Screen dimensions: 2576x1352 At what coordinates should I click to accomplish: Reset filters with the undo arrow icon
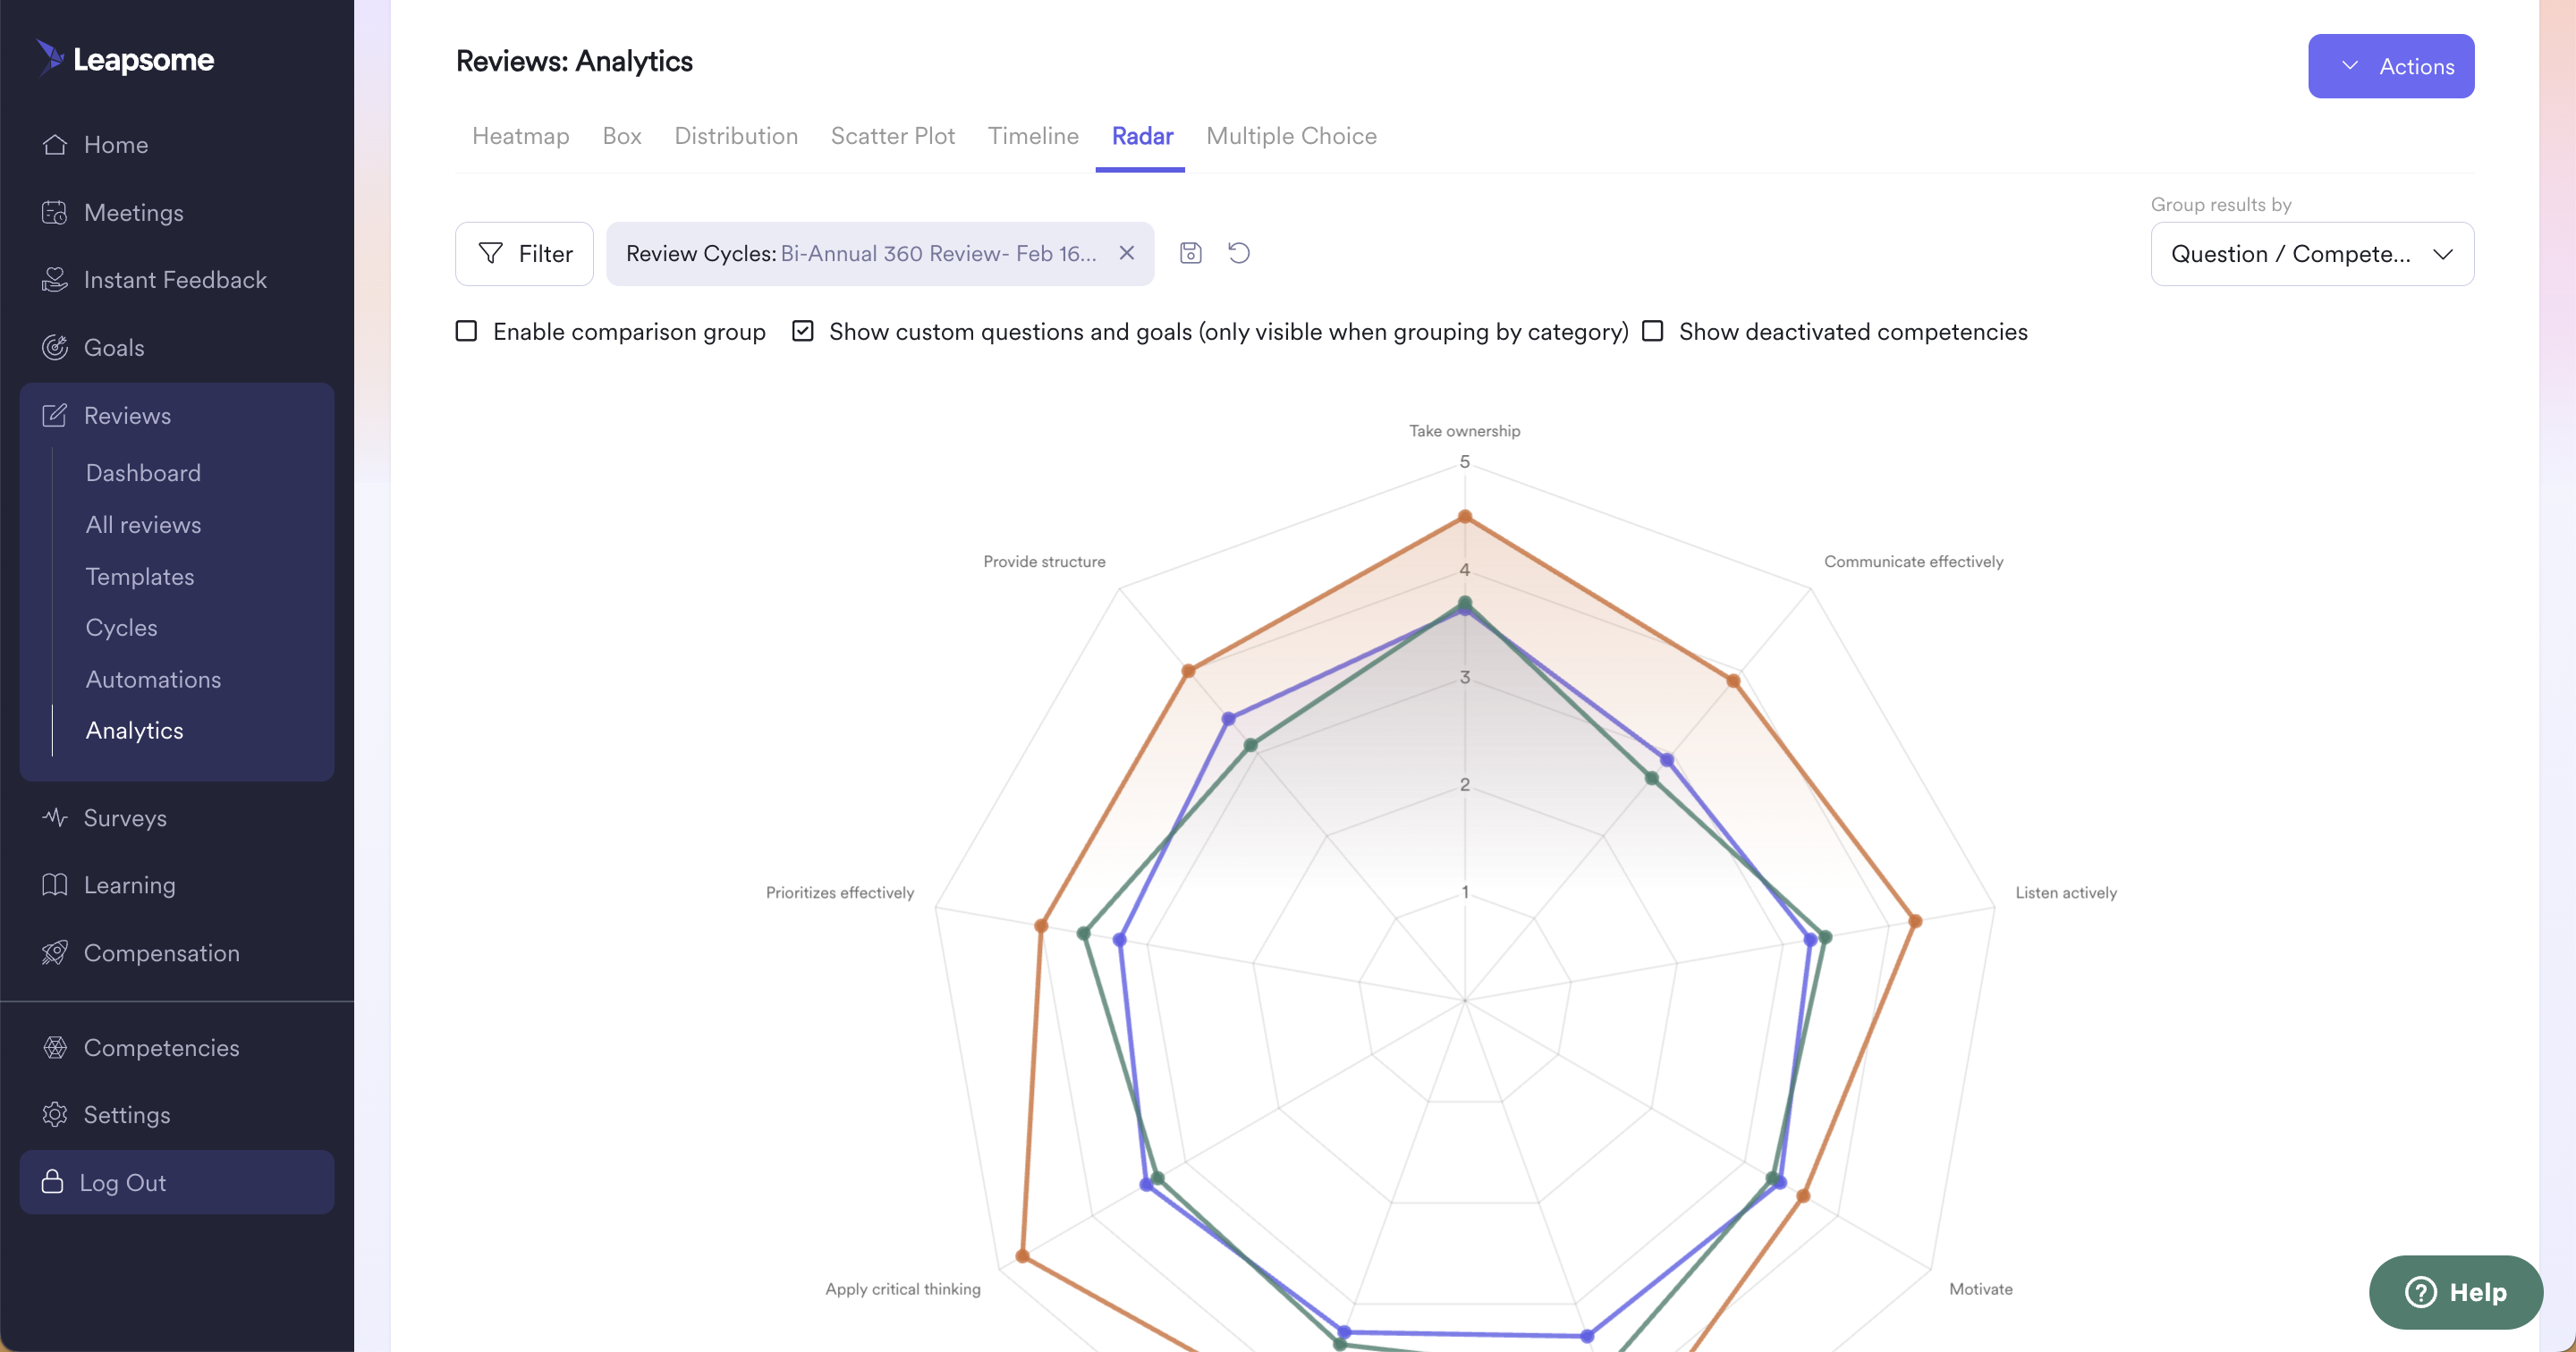click(x=1239, y=253)
